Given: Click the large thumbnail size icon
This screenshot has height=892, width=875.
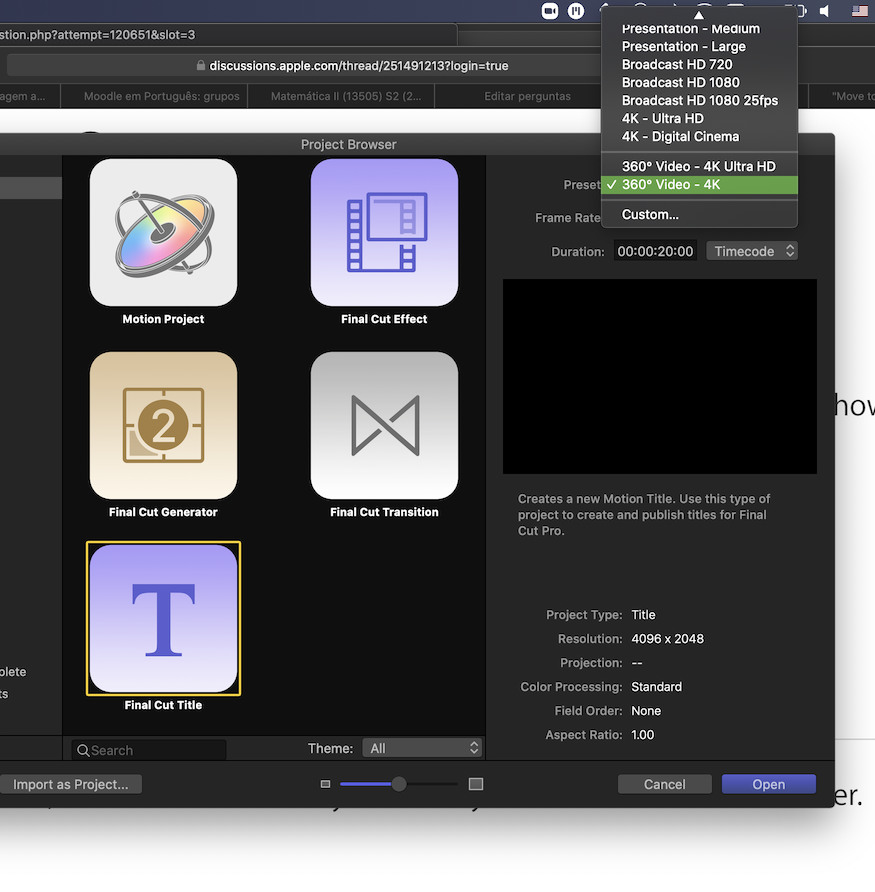Looking at the screenshot, I should point(476,784).
